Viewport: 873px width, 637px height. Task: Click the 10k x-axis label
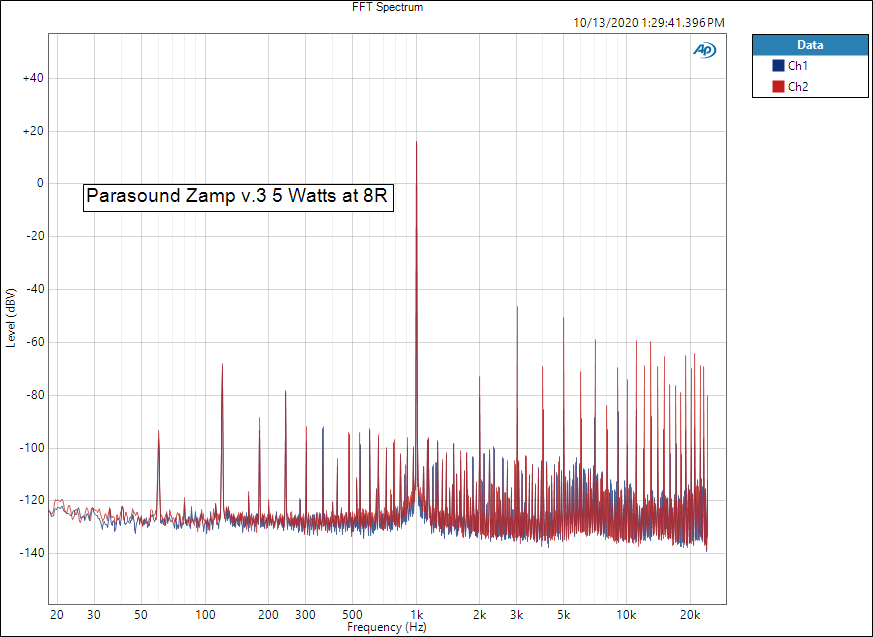tap(626, 615)
